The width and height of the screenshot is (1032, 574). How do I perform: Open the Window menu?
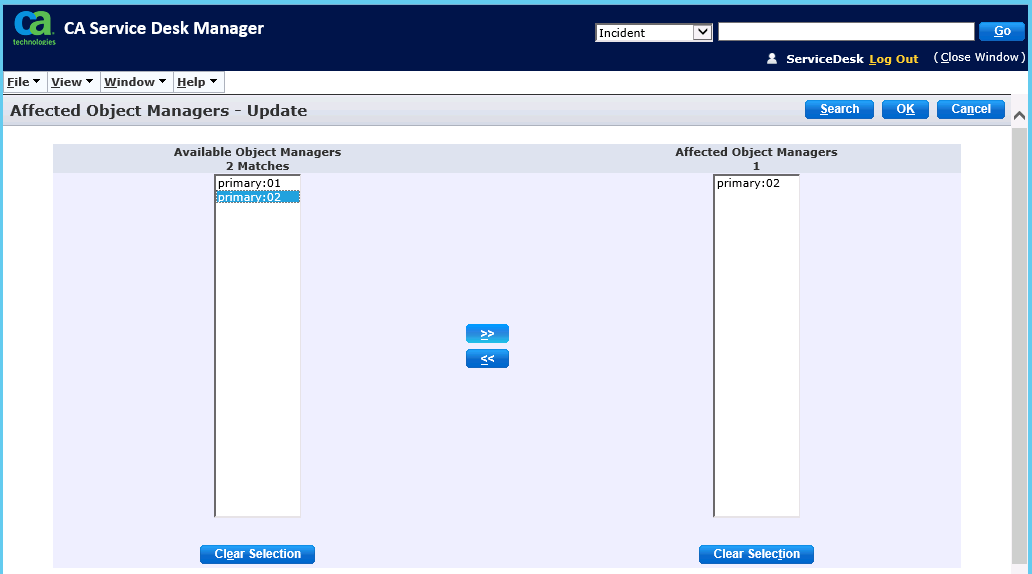coord(136,82)
